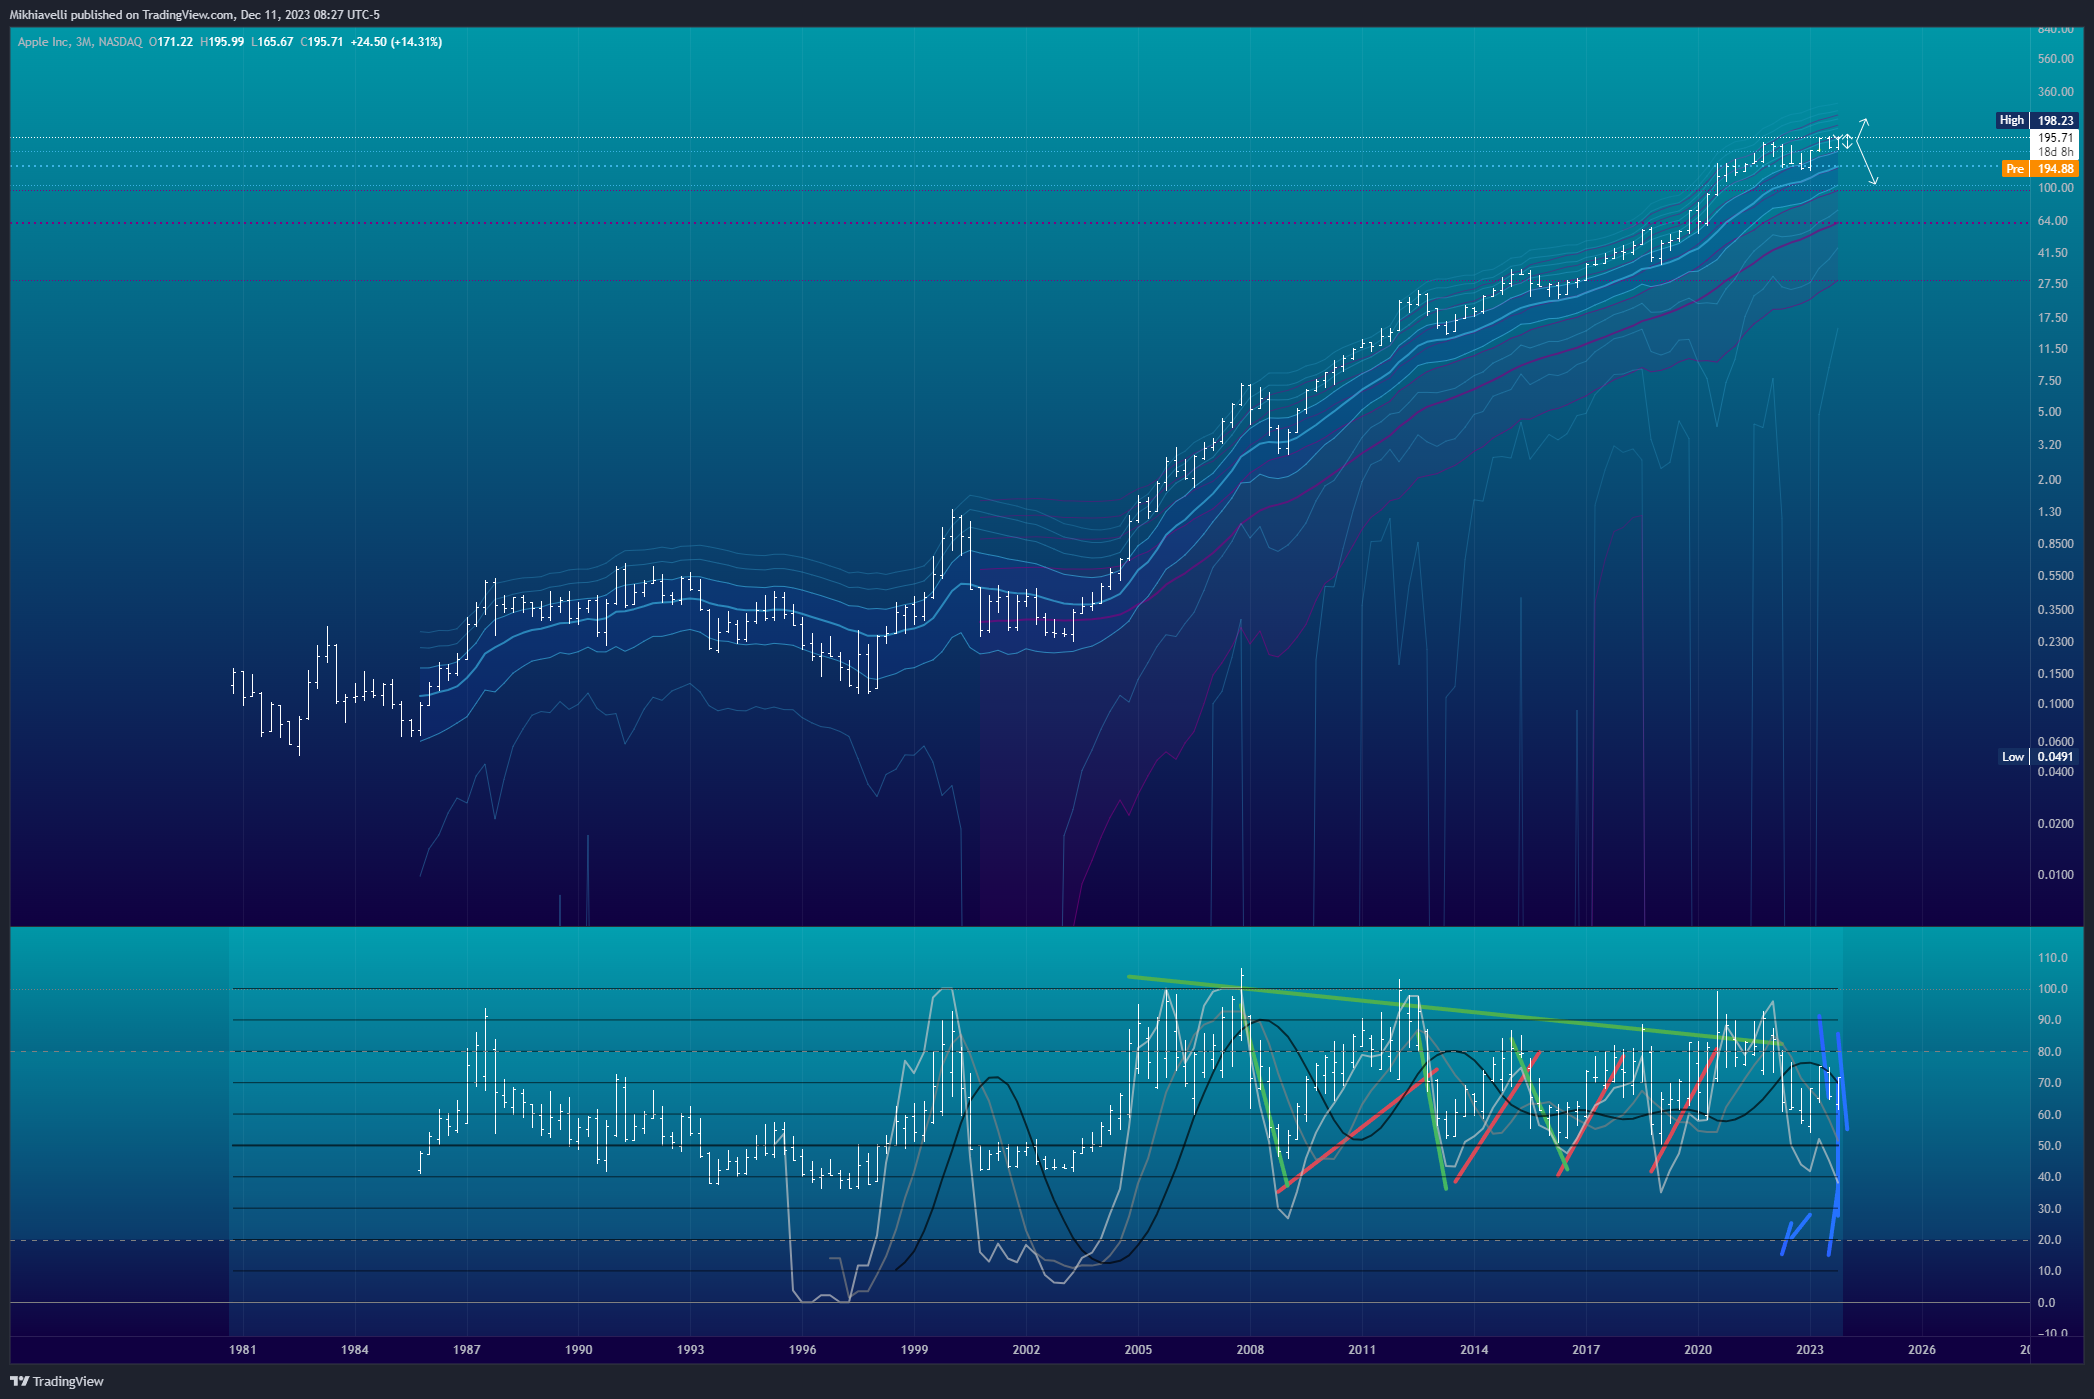Click the TradingView logo at bottom left
Viewport: 2094px width, 1399px height.
[x=57, y=1381]
